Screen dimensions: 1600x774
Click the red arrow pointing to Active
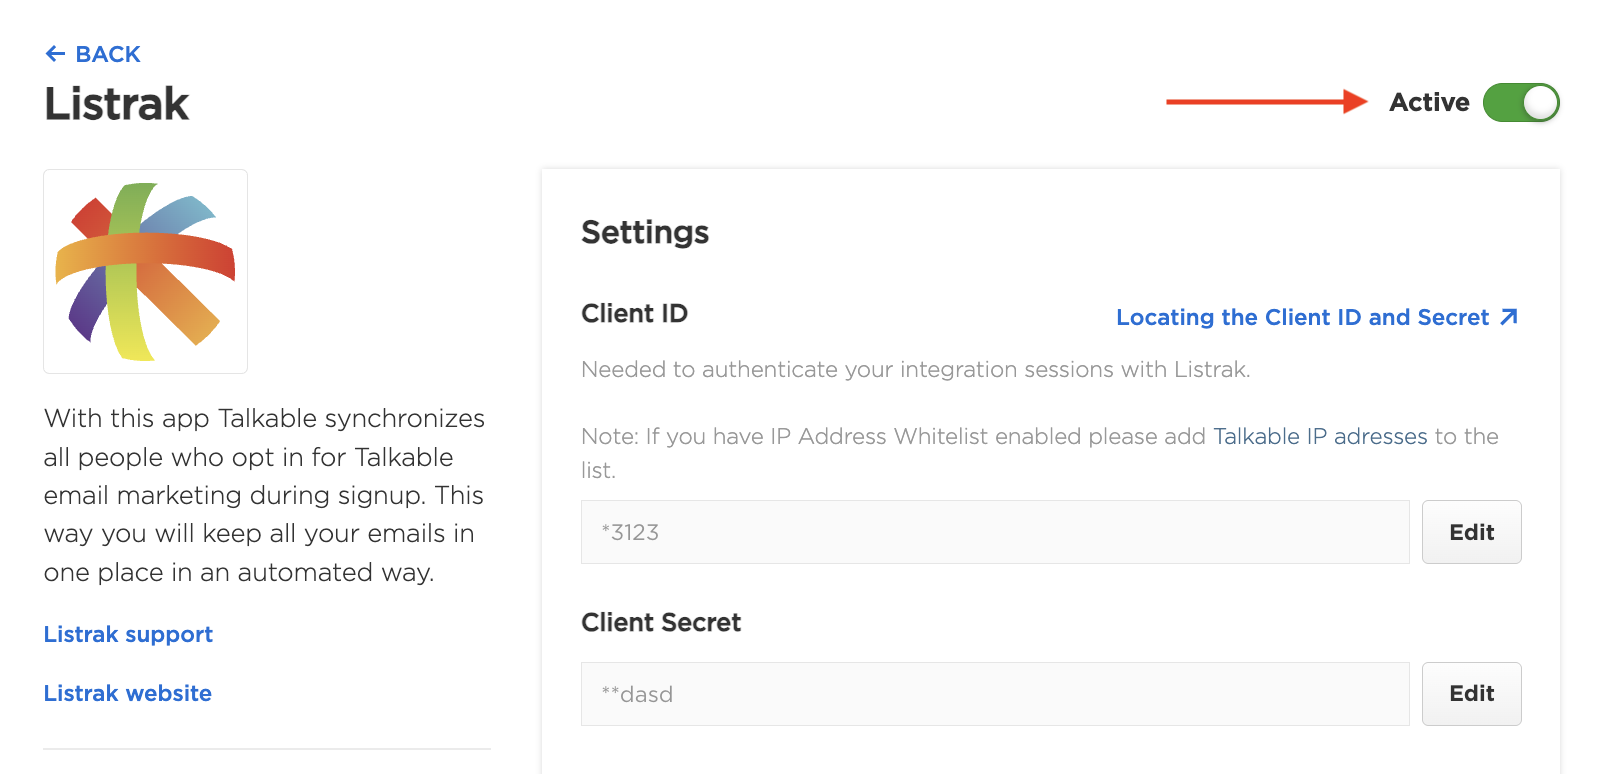[x=1266, y=101]
